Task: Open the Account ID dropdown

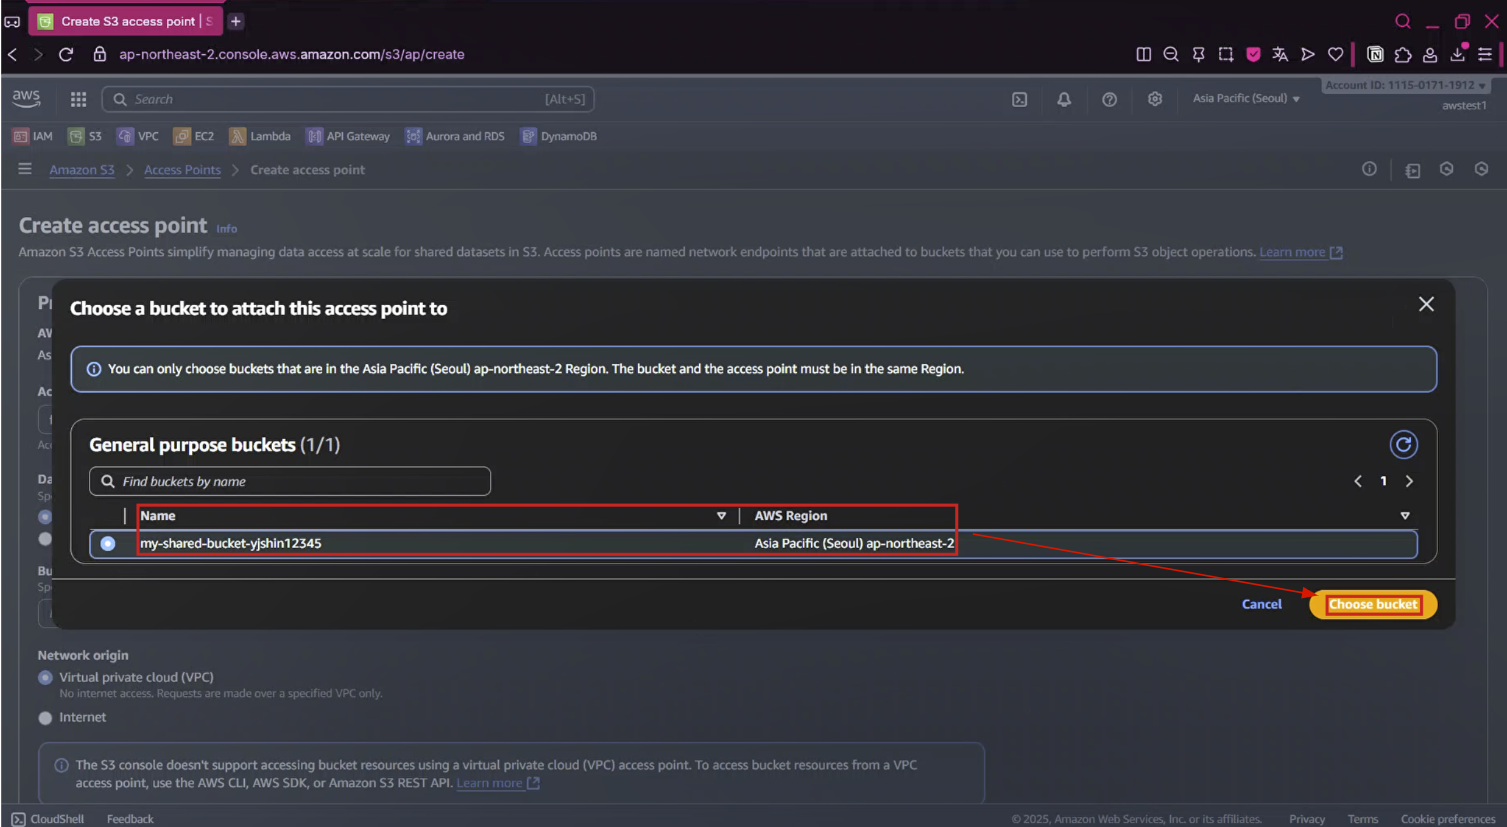Action: (x=1405, y=85)
